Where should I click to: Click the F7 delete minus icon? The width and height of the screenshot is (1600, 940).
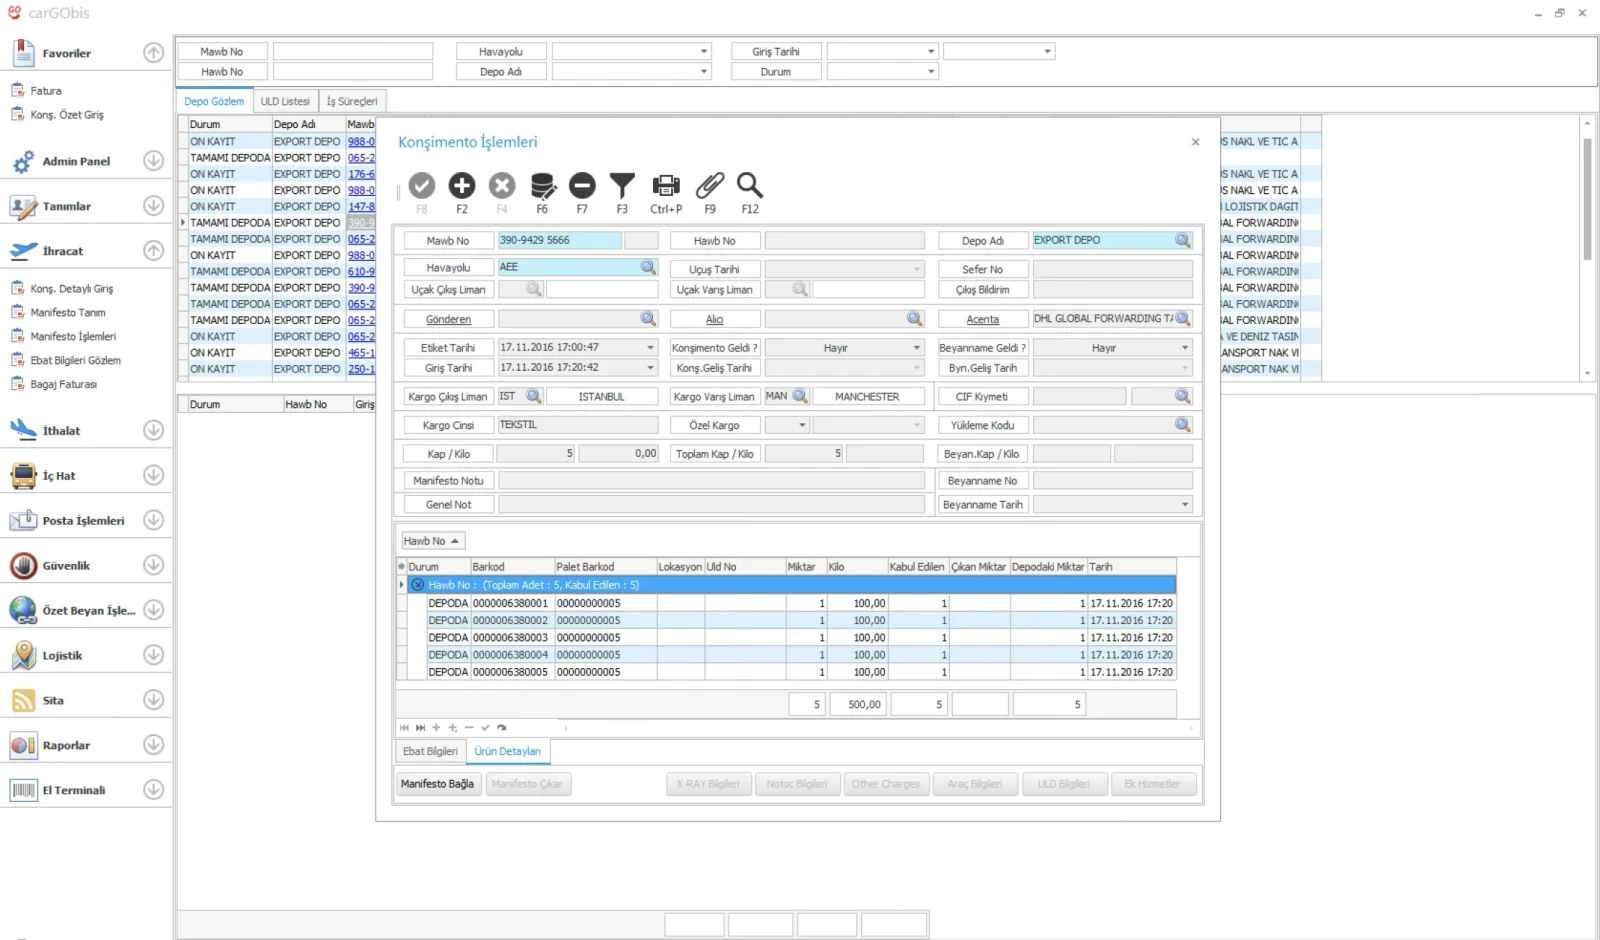(582, 185)
